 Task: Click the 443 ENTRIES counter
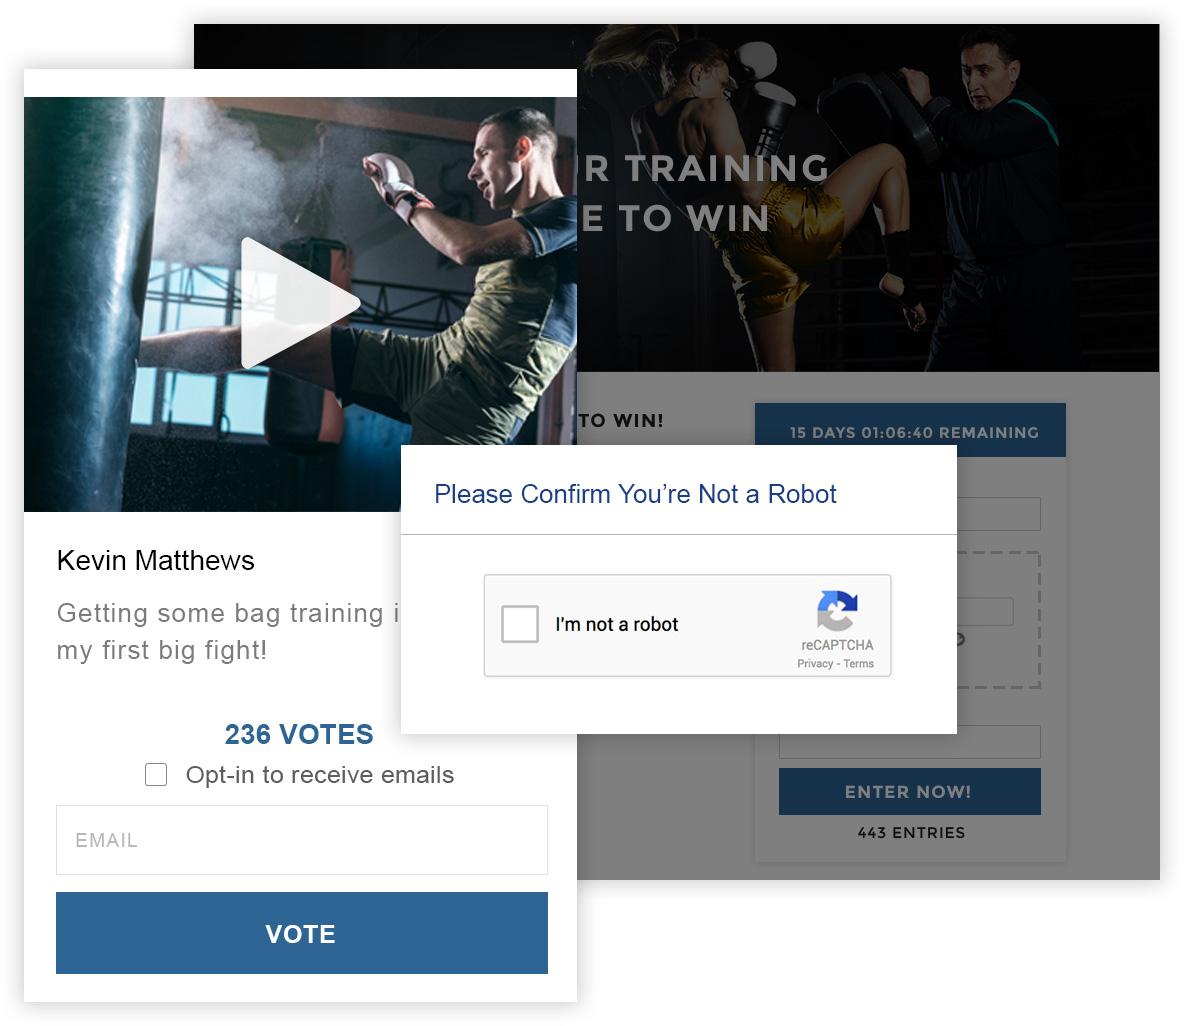coord(911,833)
